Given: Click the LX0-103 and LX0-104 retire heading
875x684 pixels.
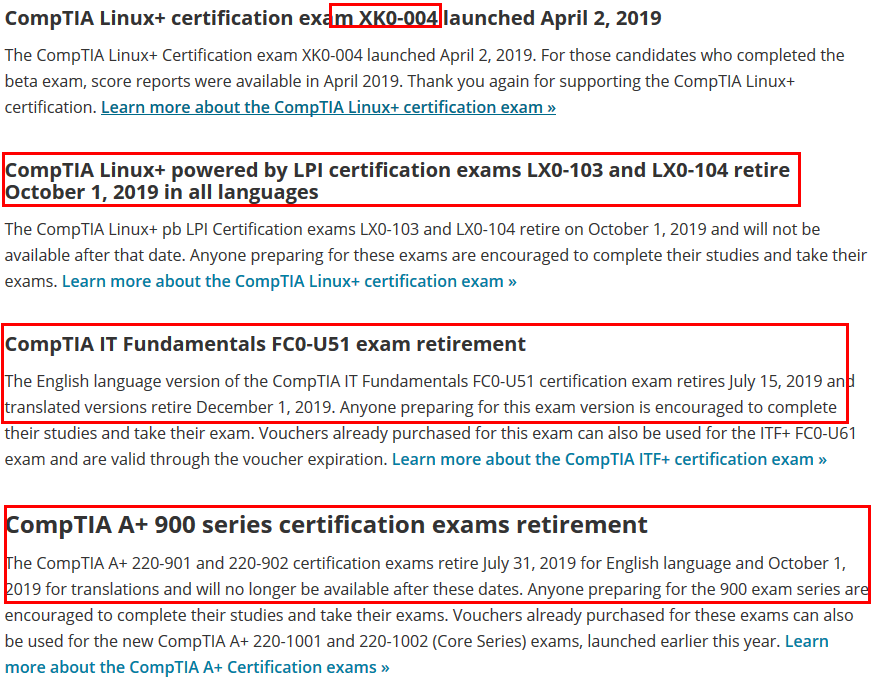Looking at the screenshot, I should (397, 181).
